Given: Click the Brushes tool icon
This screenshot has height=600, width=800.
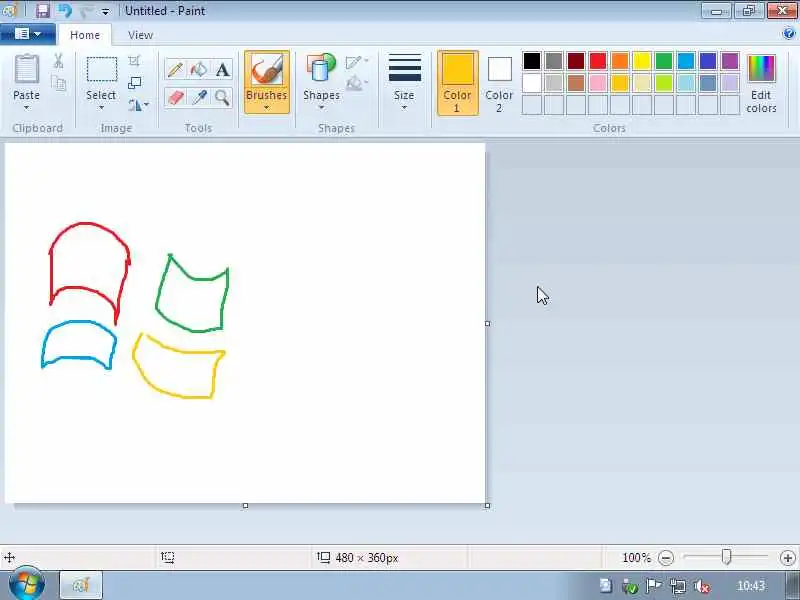Looking at the screenshot, I should click(266, 70).
